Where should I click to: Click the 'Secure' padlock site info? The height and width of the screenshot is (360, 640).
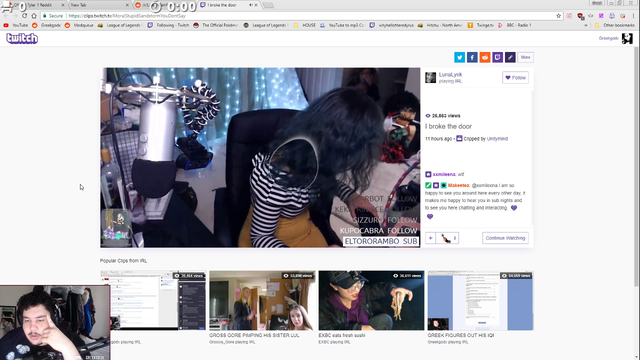(53, 16)
